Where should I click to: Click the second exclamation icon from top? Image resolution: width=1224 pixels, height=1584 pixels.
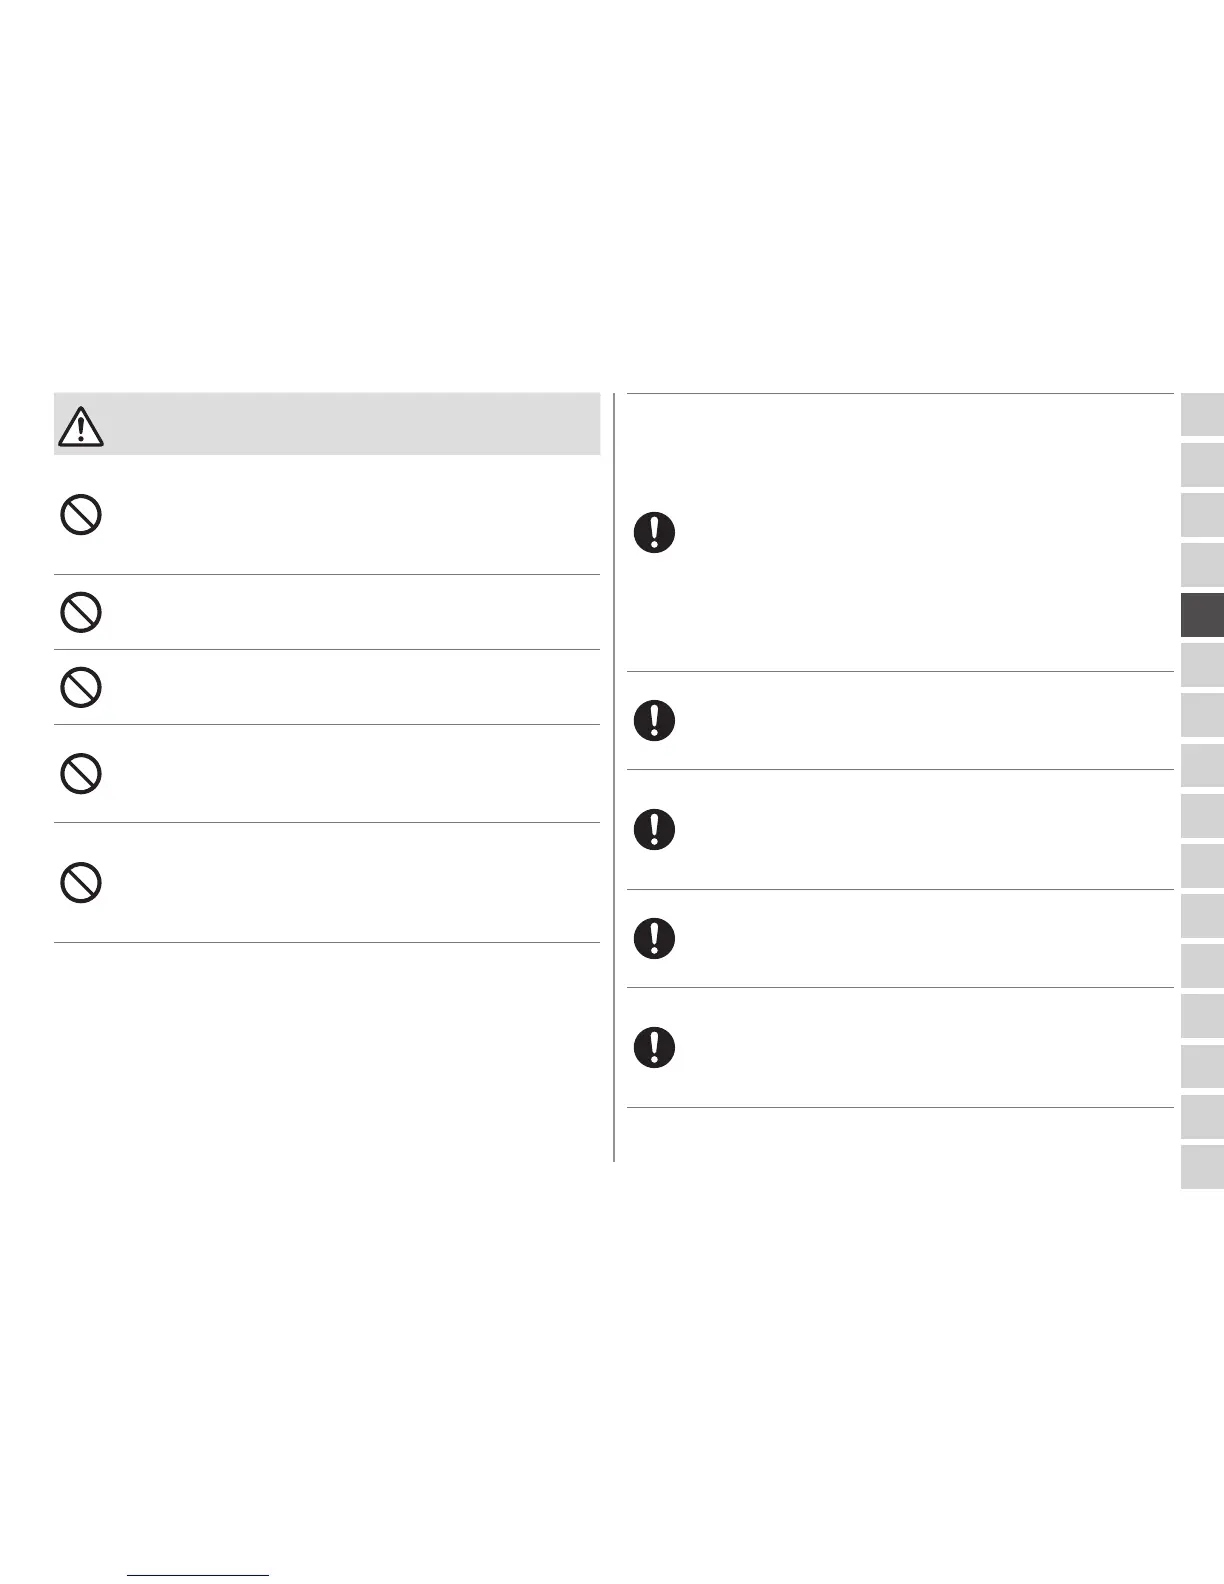pos(654,720)
